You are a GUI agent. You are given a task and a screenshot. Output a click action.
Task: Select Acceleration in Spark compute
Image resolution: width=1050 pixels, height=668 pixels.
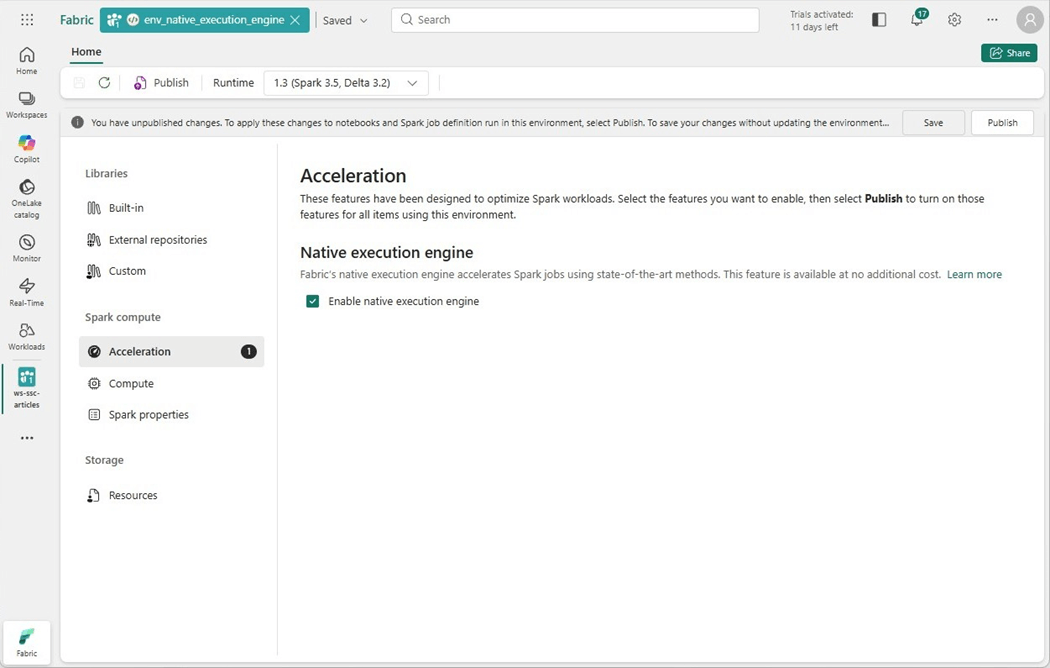tap(171, 351)
